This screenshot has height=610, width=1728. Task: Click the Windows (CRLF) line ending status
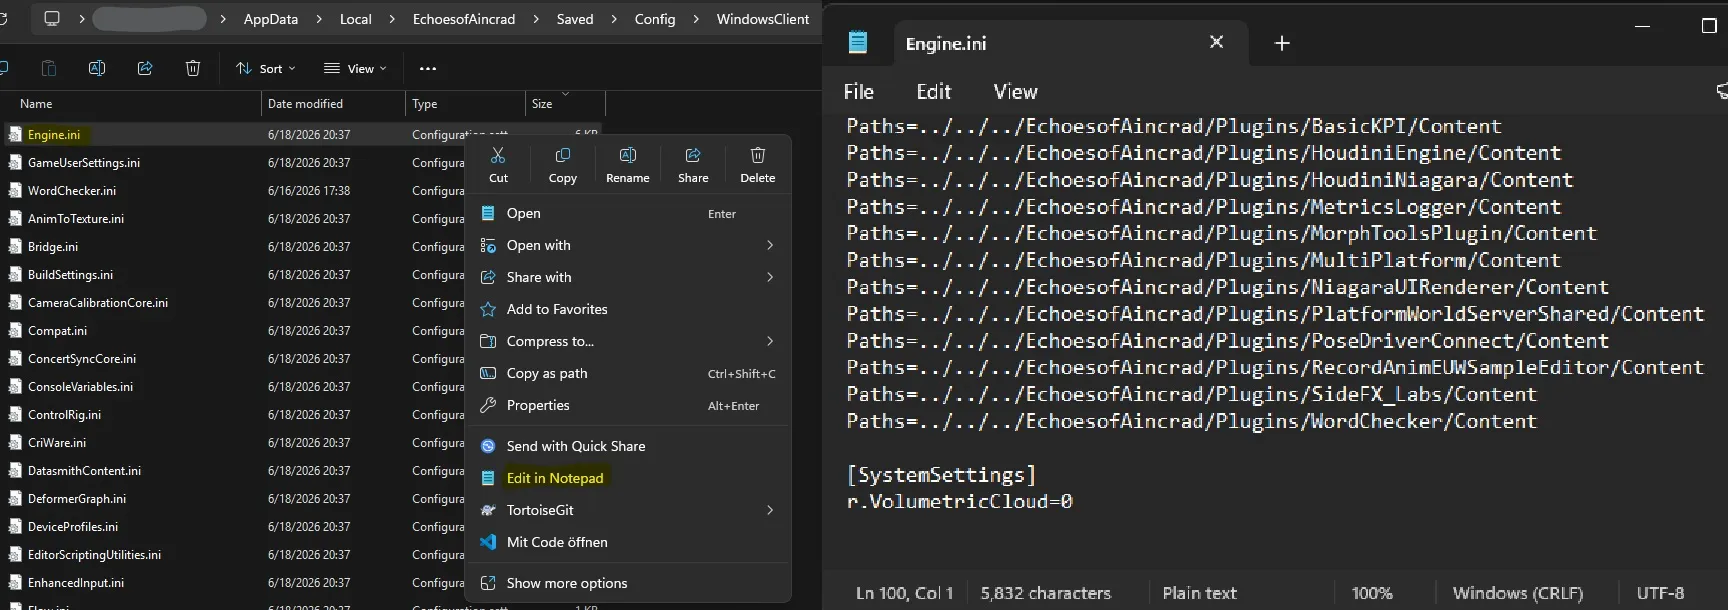[1518, 593]
